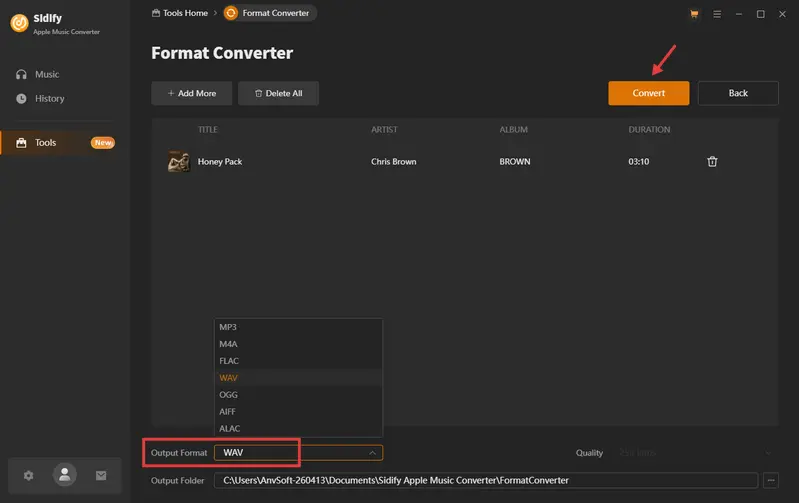The image size is (799, 503).
Task: Click the Delete All button
Action: (278, 93)
